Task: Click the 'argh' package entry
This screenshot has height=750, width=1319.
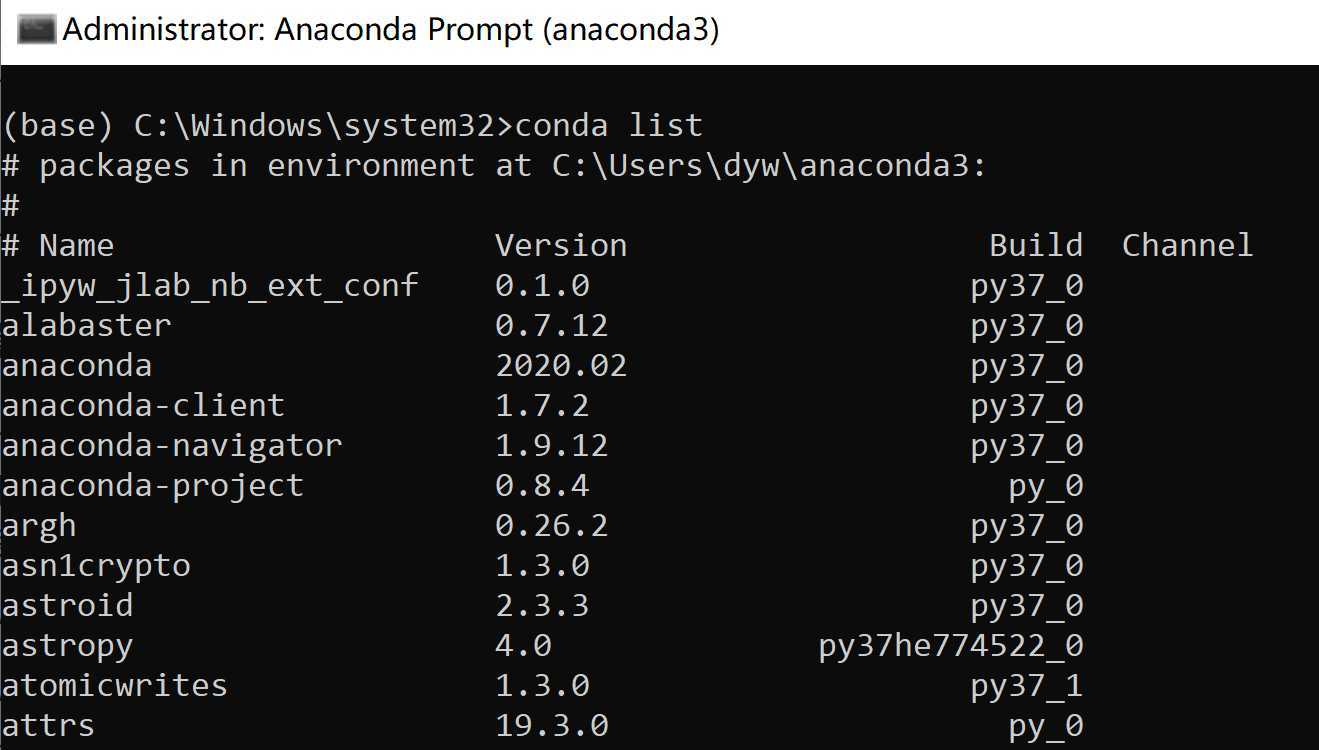Action: [x=39, y=526]
